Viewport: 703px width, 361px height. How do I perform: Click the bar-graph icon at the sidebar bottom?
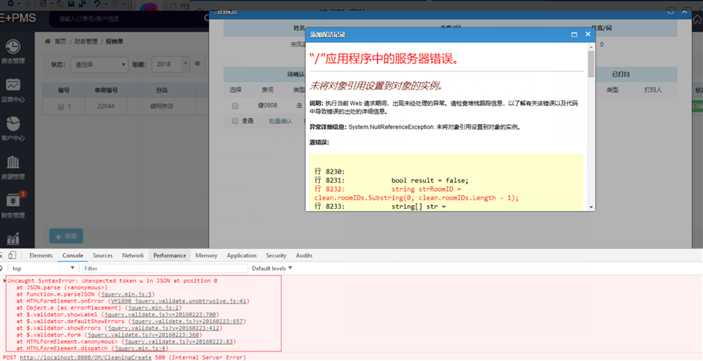click(13, 239)
